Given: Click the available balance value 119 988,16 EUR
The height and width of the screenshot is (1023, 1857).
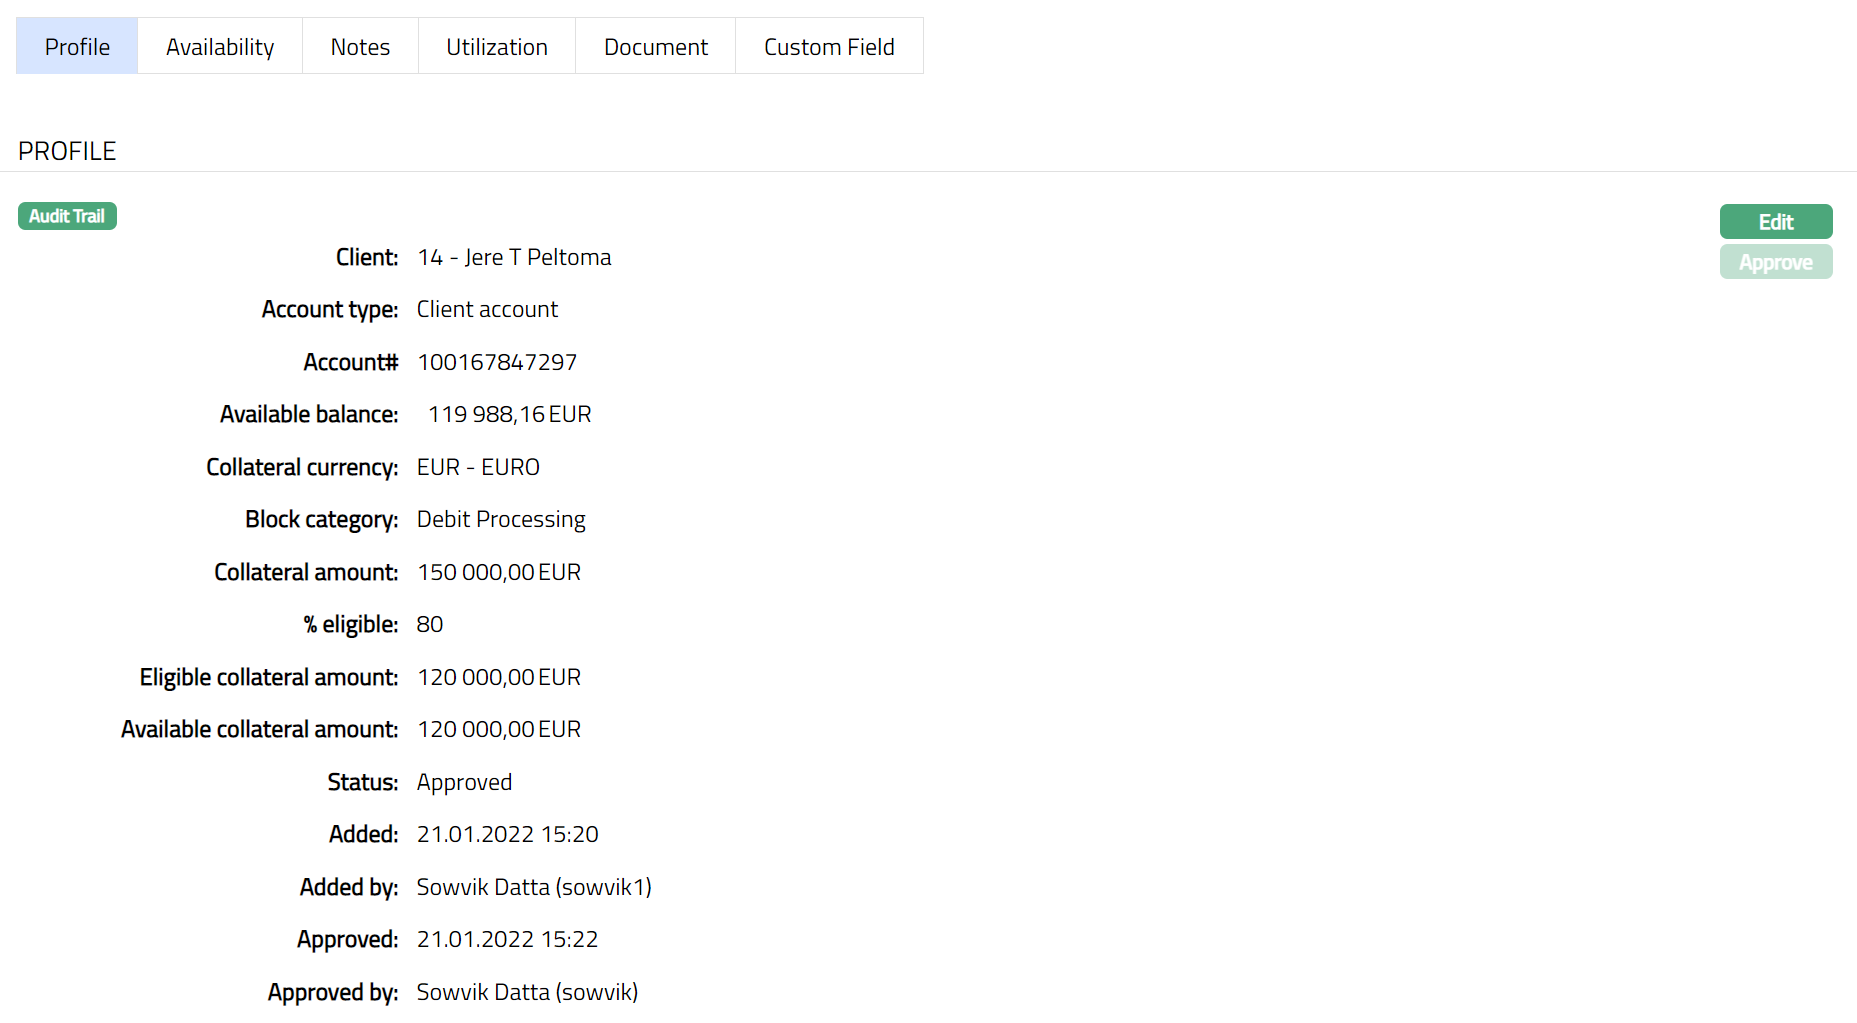Looking at the screenshot, I should coord(509,414).
